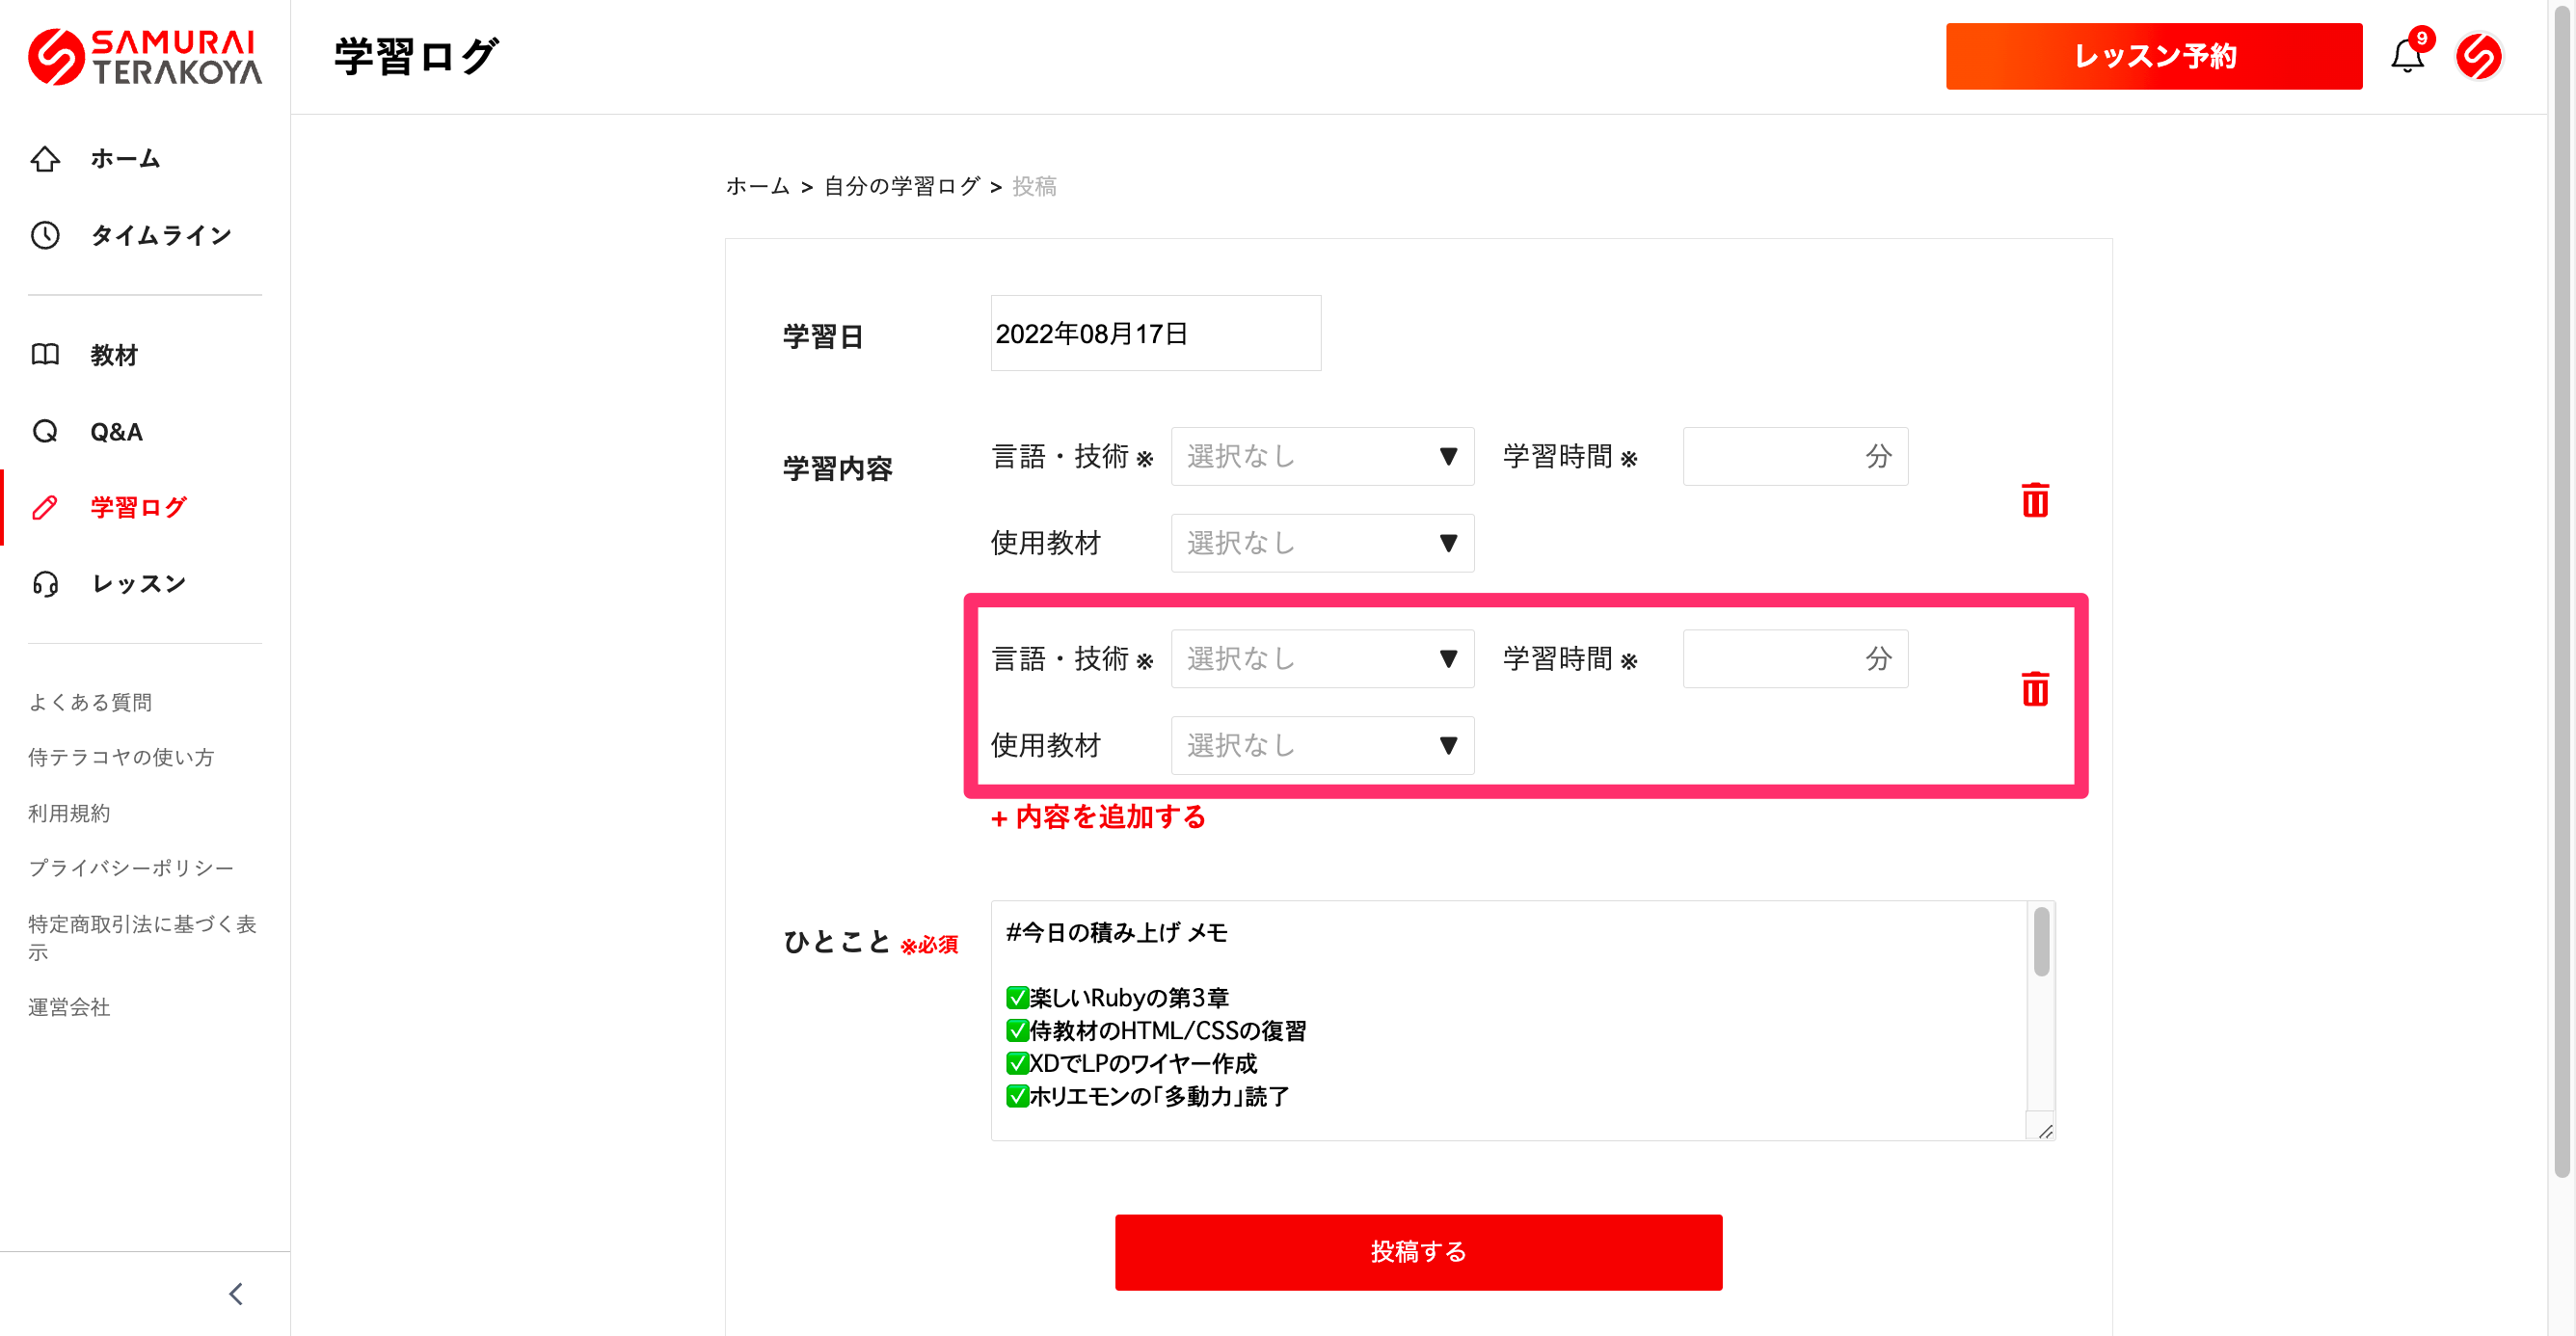Viewport: 2576px width, 1336px height.
Task: Click the notification bell icon
Action: (x=2406, y=56)
